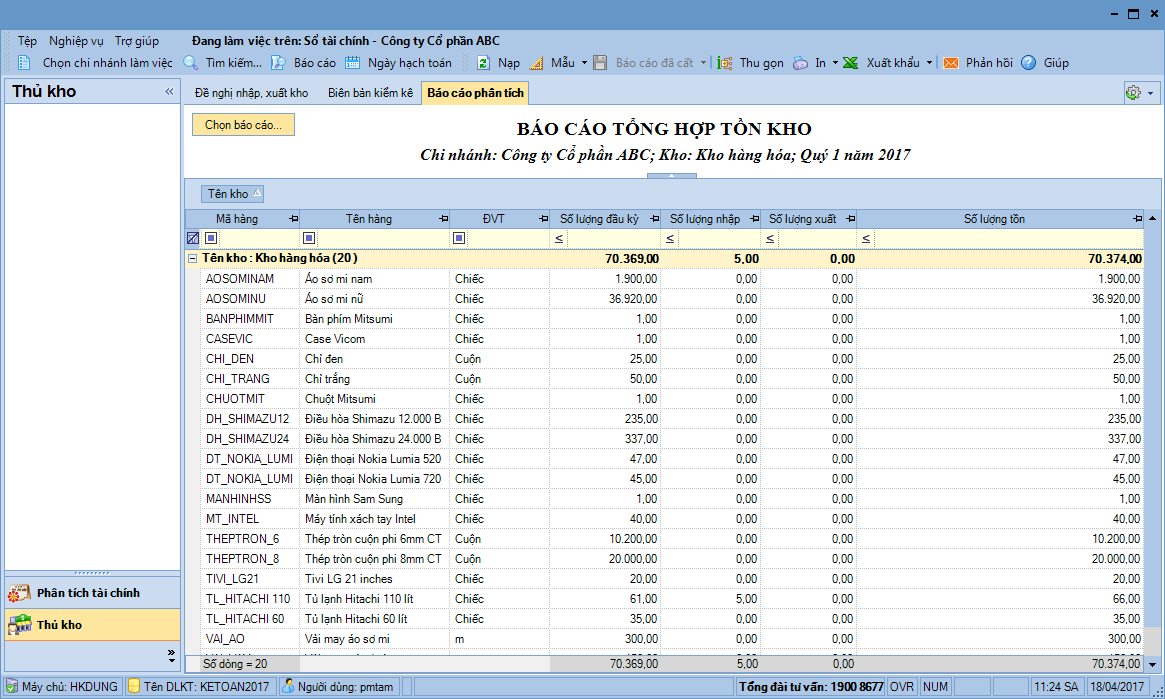Collapse the Kho hàng hóa group row
1165x699 pixels.
192,258
